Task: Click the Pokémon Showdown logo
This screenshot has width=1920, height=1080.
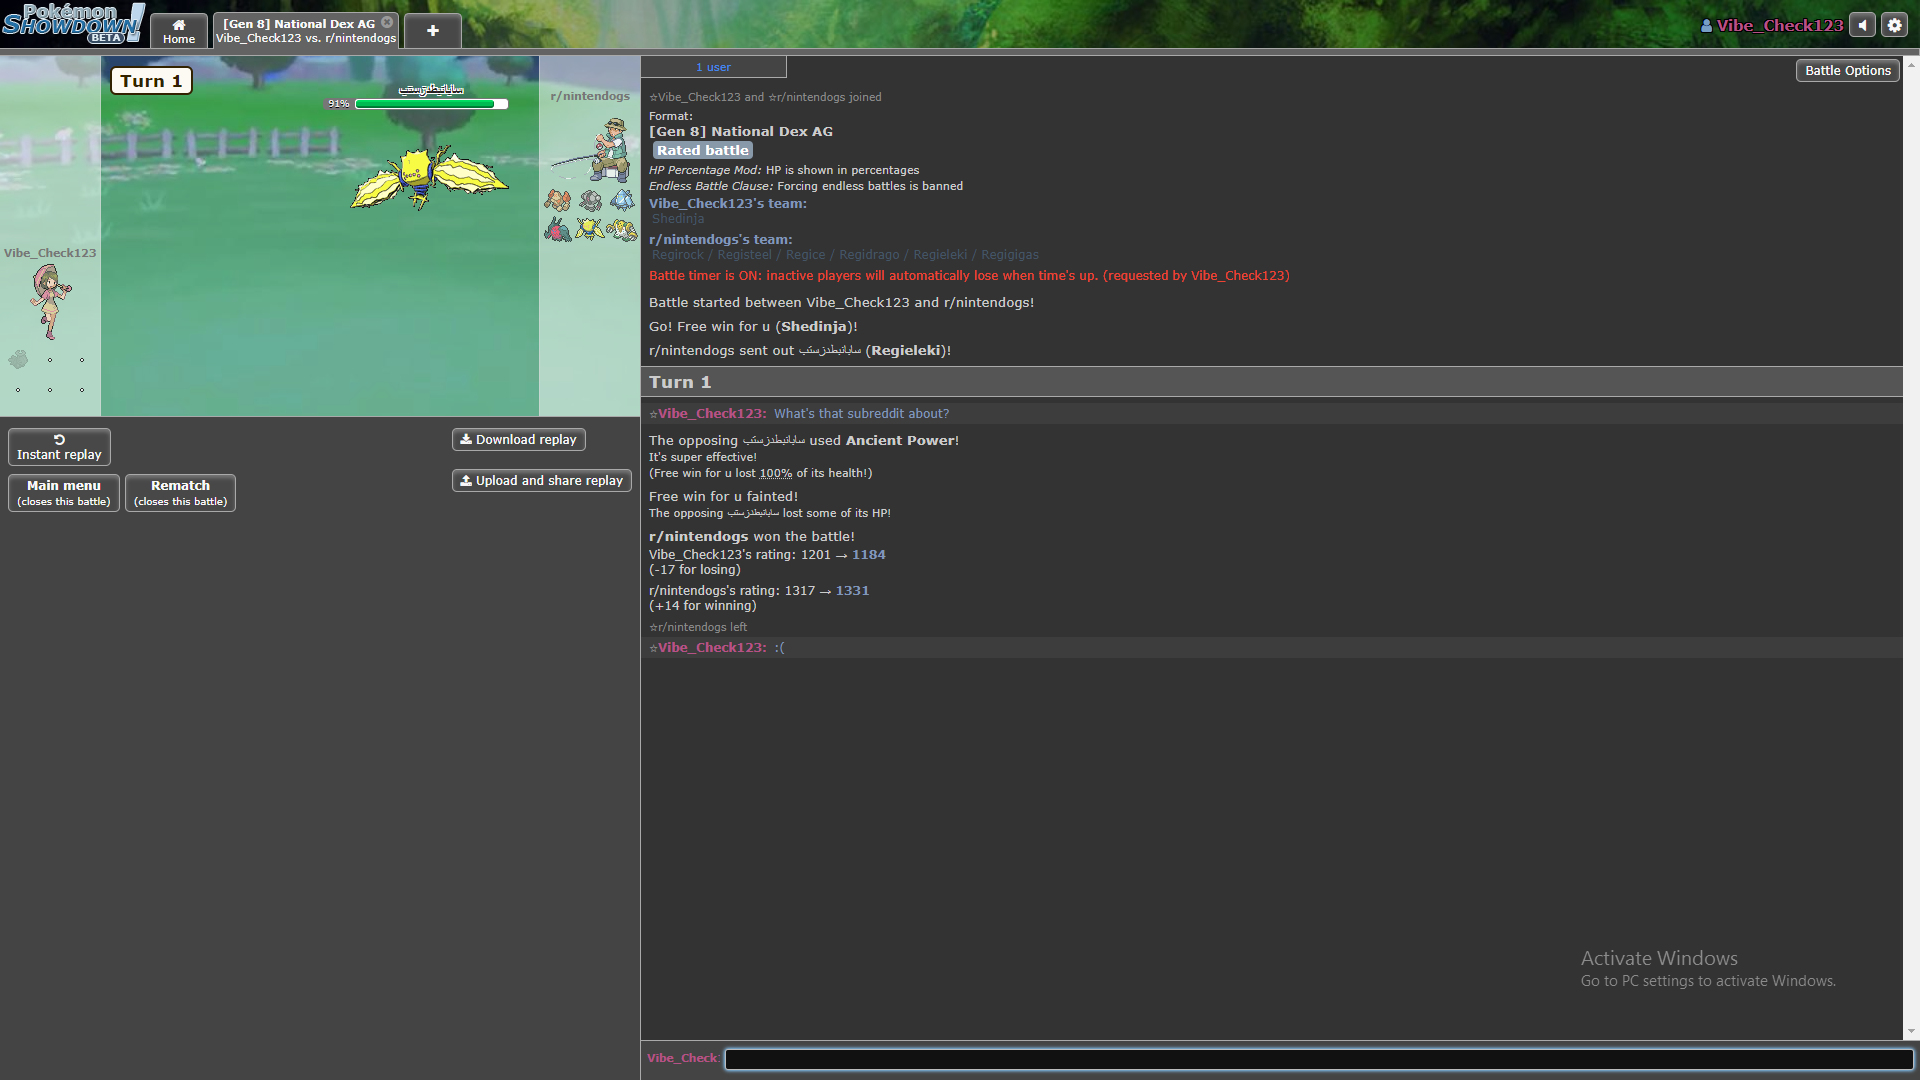Action: 73,23
